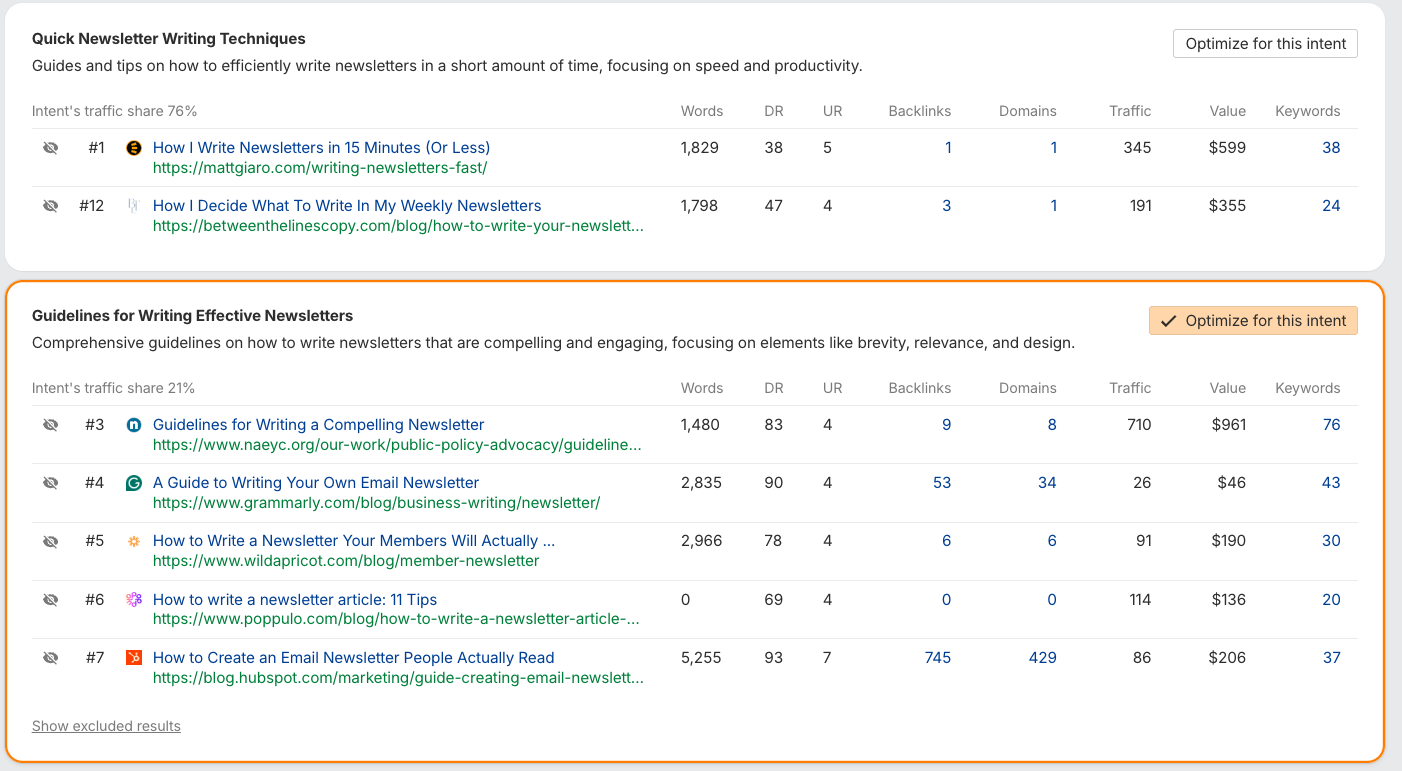The height and width of the screenshot is (771, 1402).
Task: Expand the excluded results list
Action: click(106, 725)
